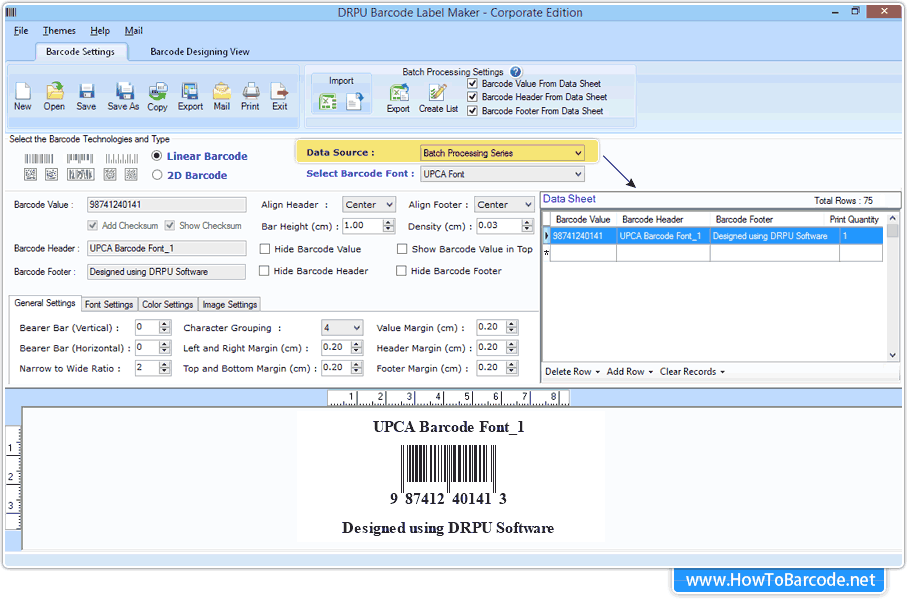Adjust Bar Height stepper arrows
Viewport: 907px width, 600px height.
(x=389, y=226)
